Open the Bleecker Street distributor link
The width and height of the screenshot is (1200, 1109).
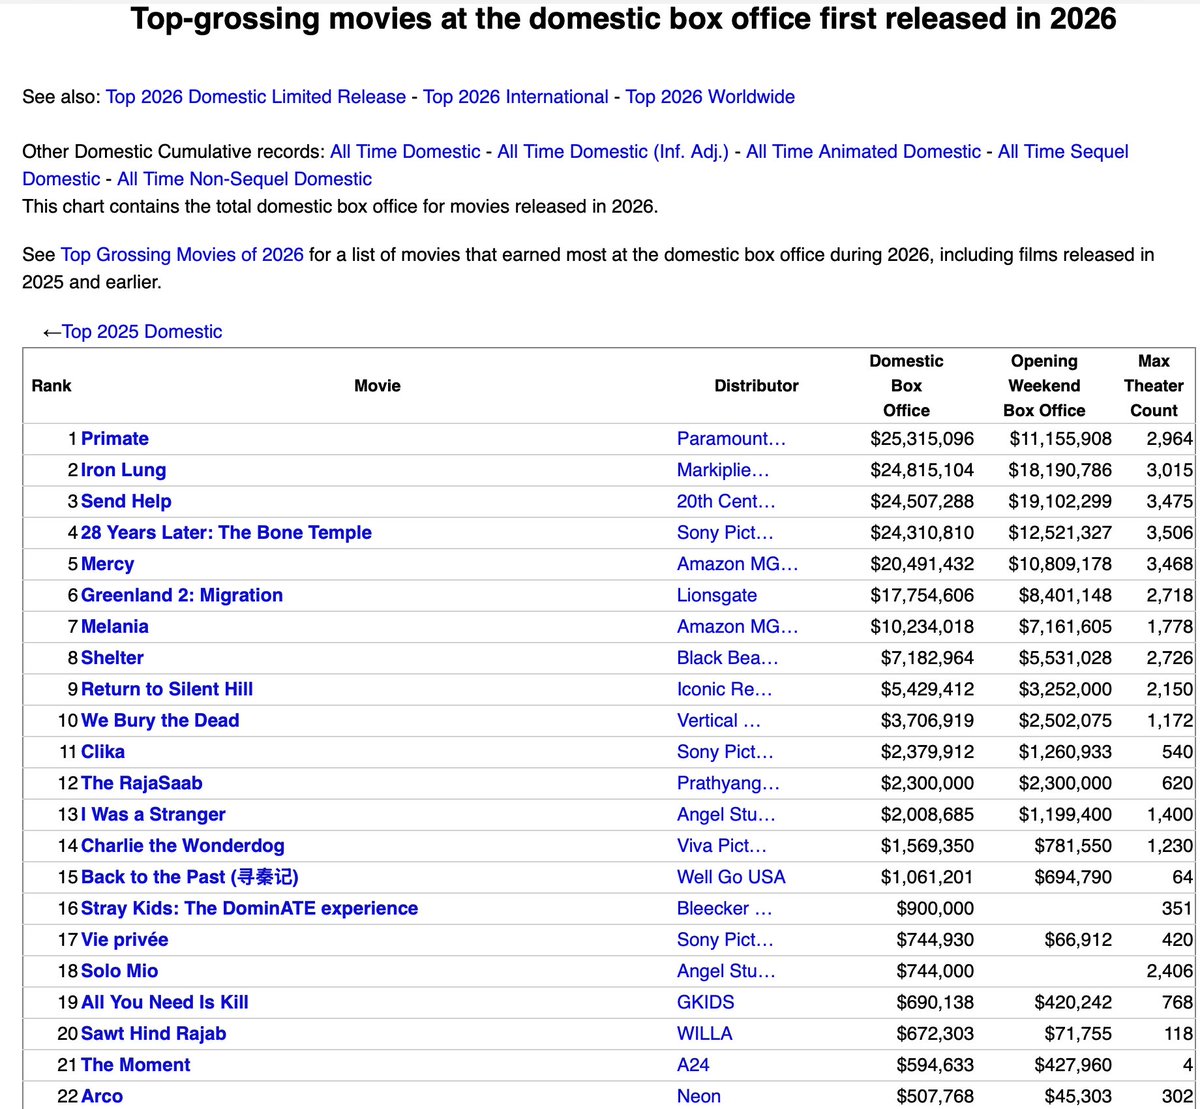click(725, 909)
